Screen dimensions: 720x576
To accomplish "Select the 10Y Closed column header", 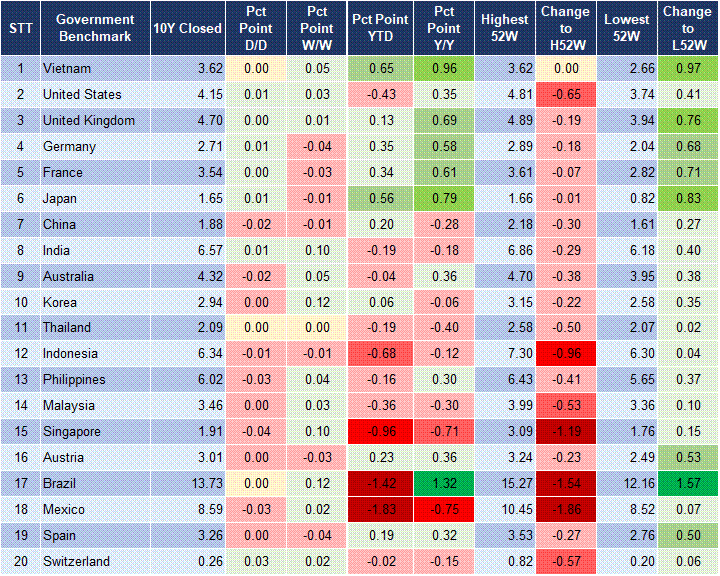I will click(x=187, y=28).
